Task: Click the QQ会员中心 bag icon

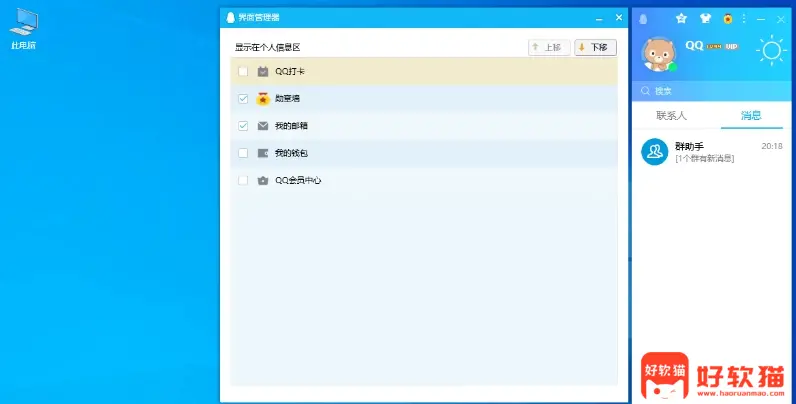Action: (262, 180)
